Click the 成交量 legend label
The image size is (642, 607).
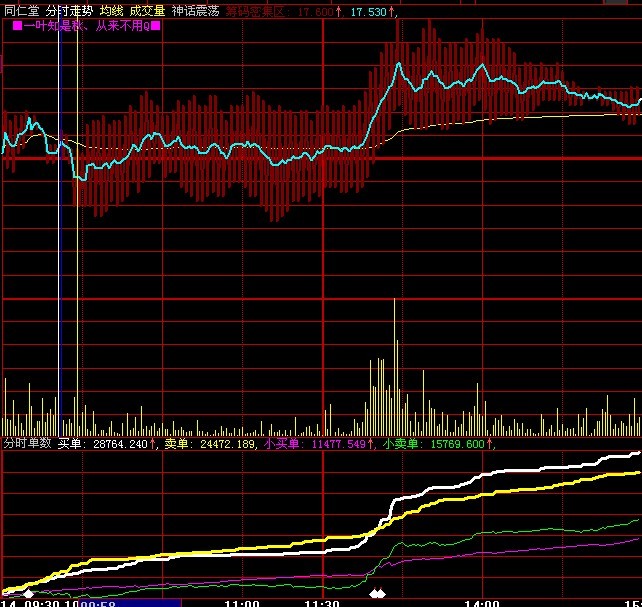(x=147, y=11)
